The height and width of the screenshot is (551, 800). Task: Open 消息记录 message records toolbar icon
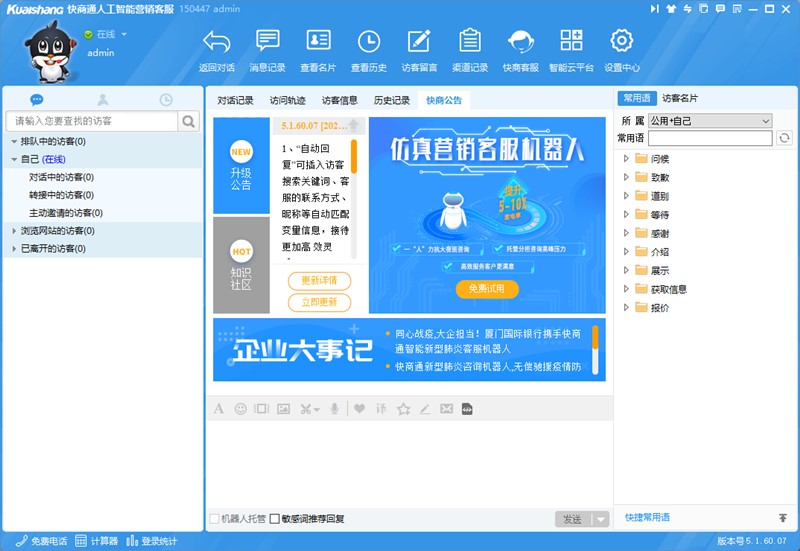coord(267,42)
